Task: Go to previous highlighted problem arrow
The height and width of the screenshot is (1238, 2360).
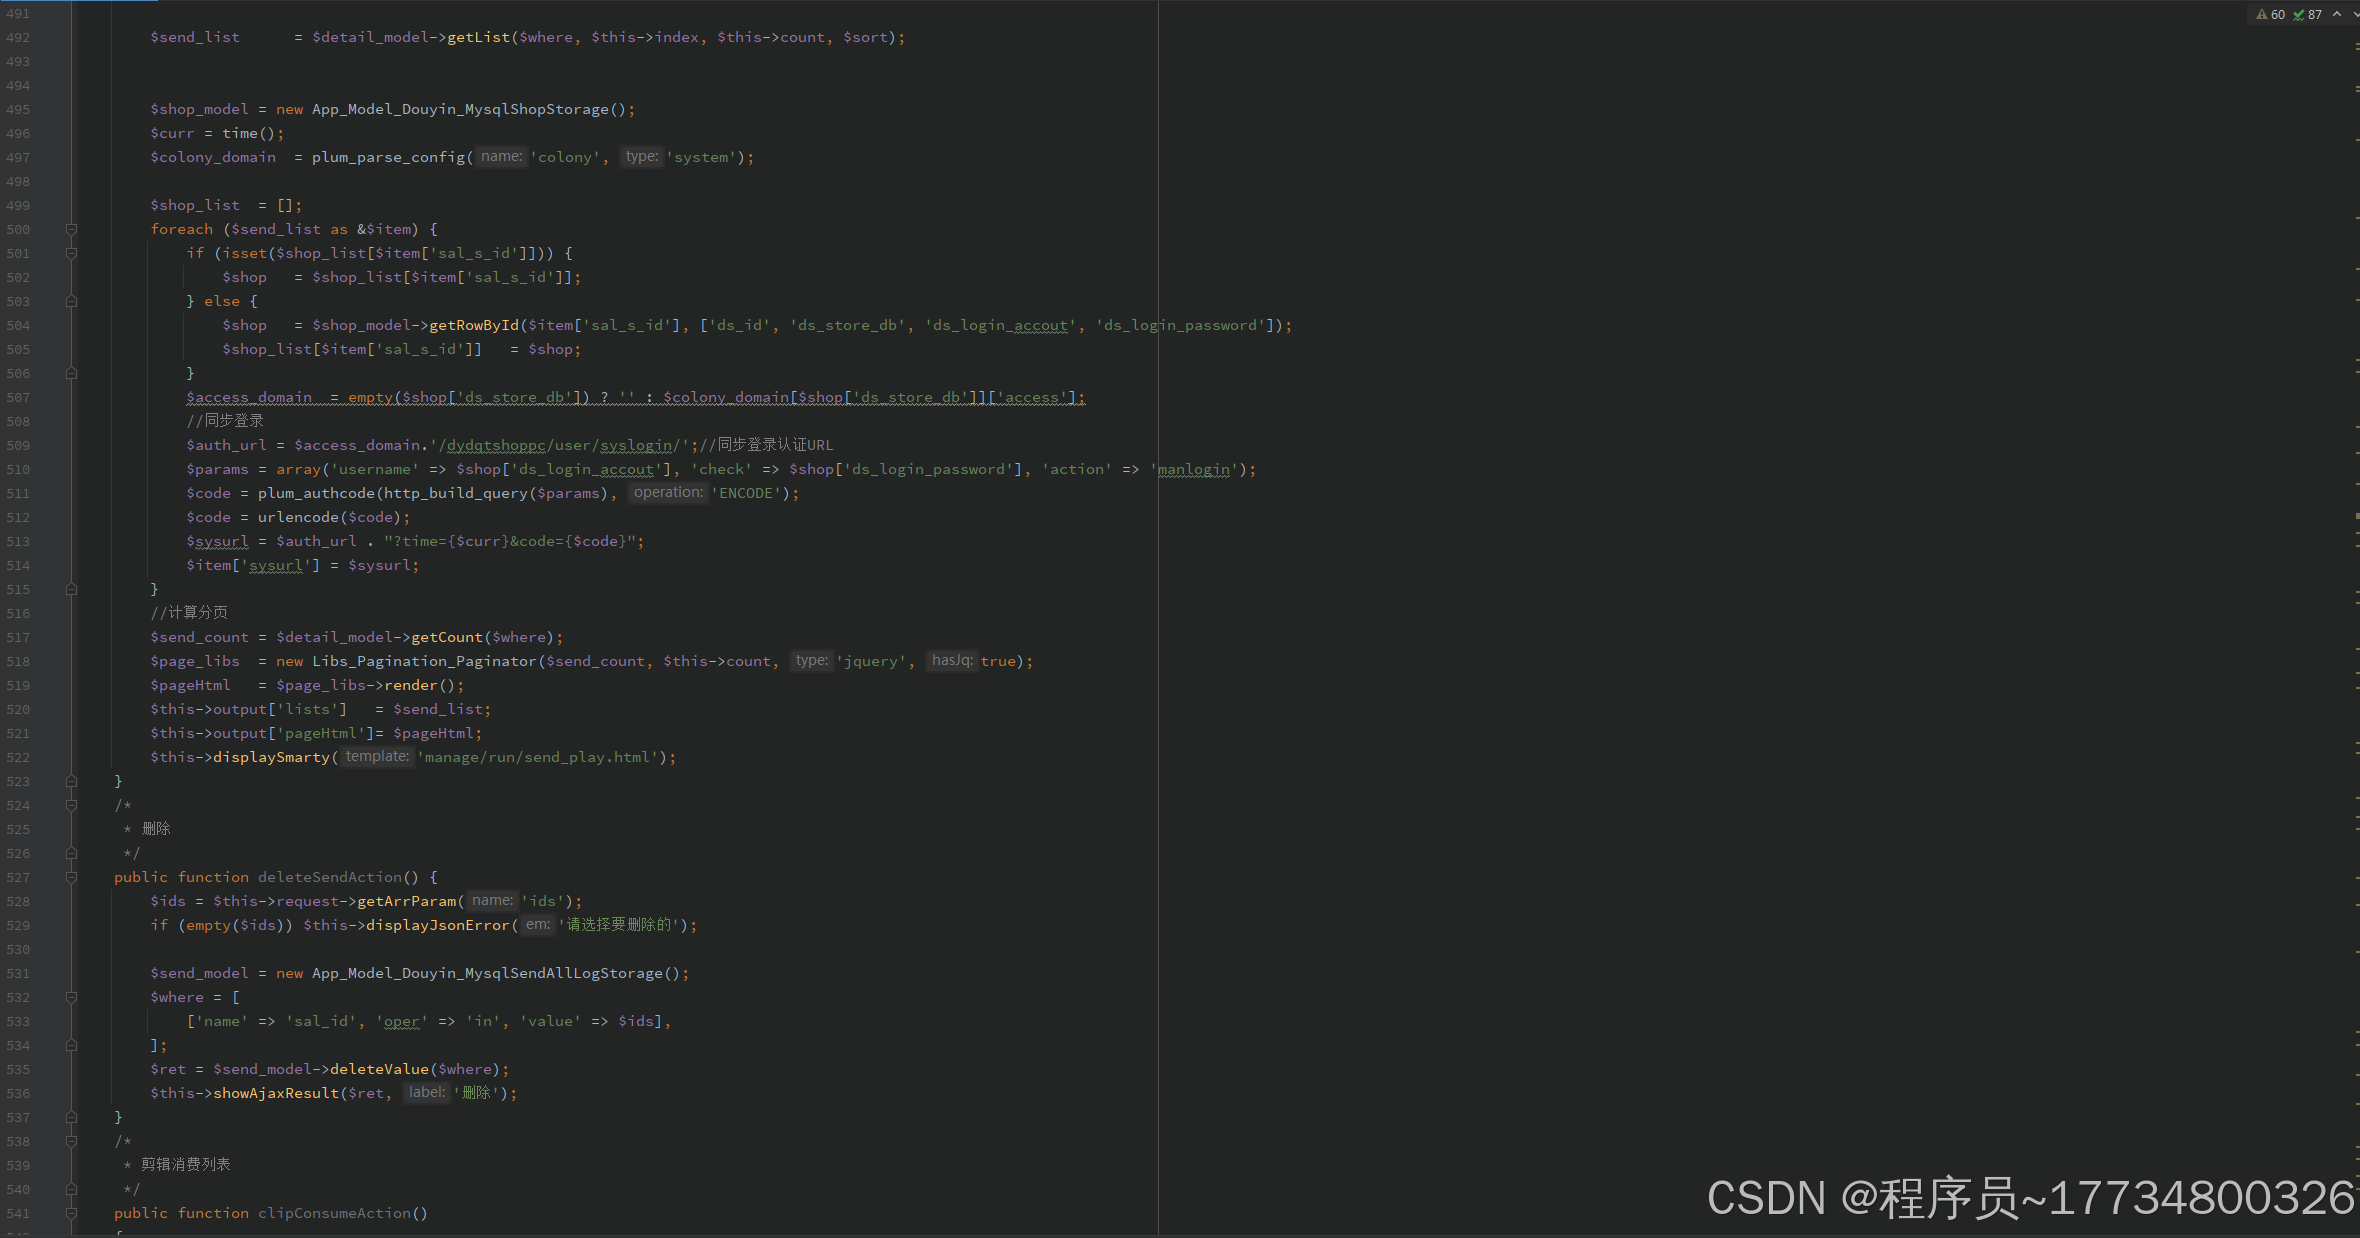Action: coord(2337,14)
